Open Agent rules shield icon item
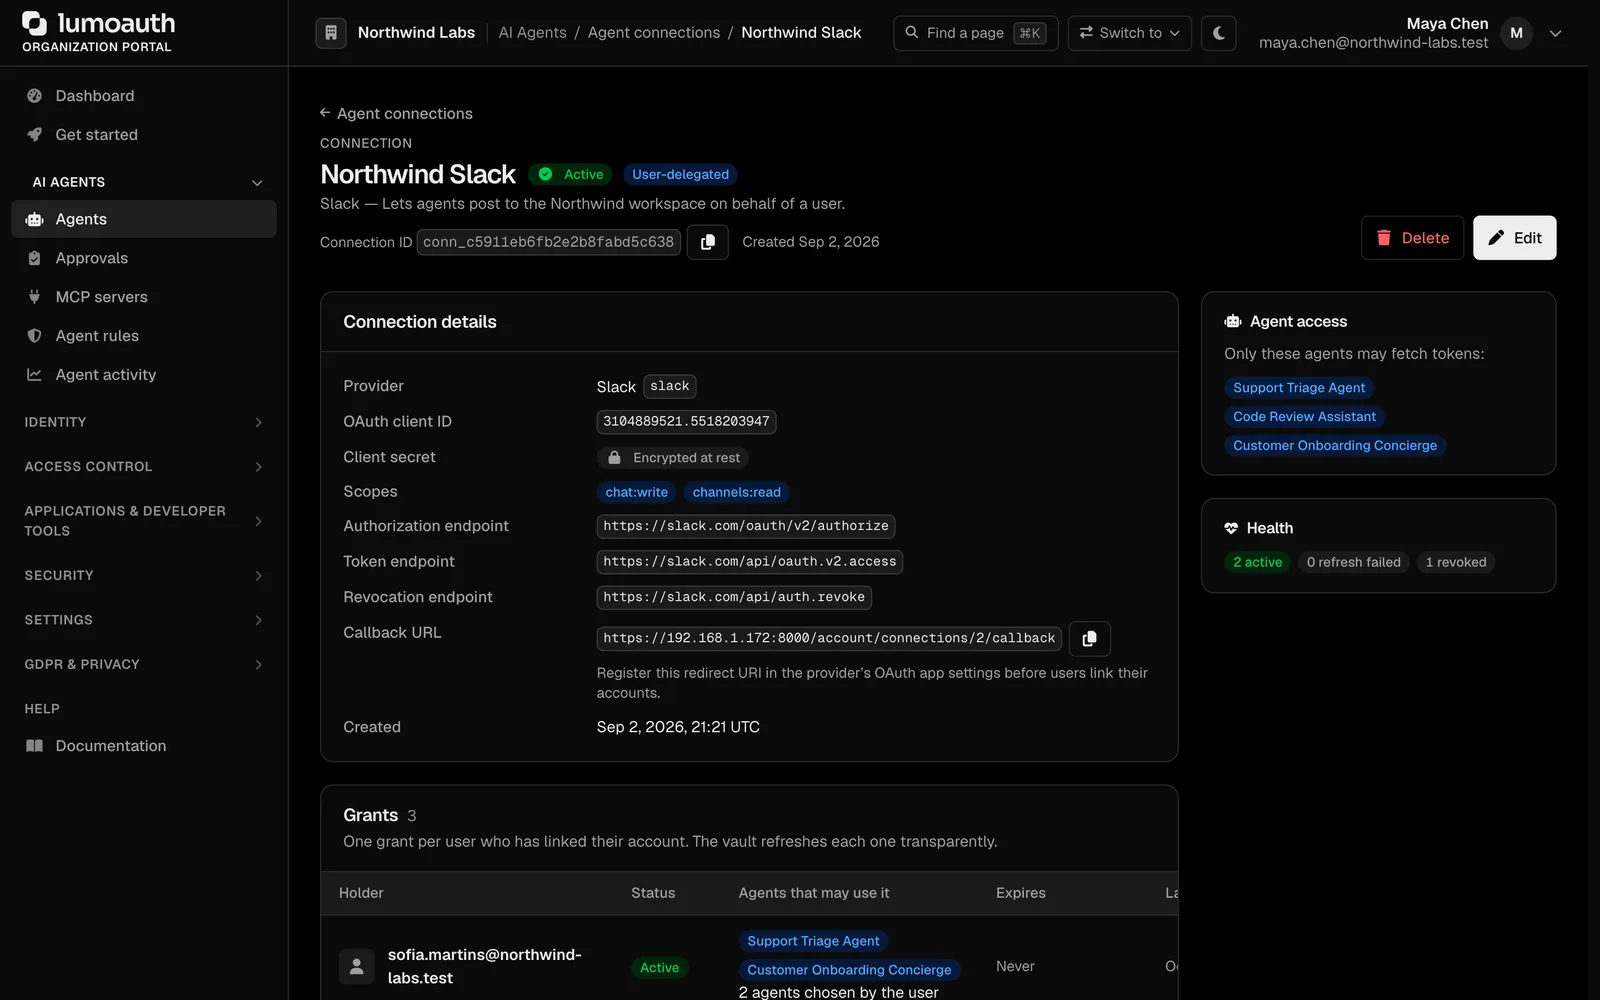Viewport: 1600px width, 1000px height. coord(144,336)
